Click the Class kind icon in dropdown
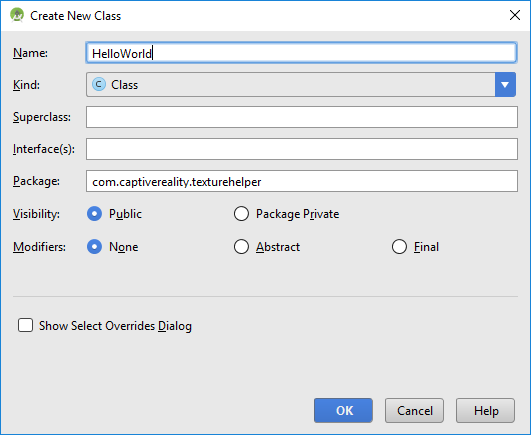Viewport: 531px width, 435px height. (x=99, y=84)
